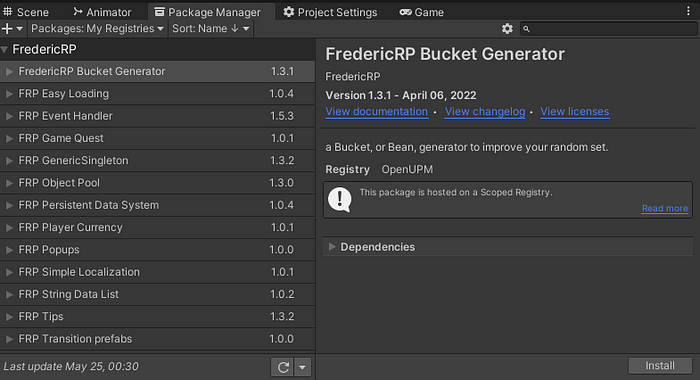Open the View documentation link
700x380 pixels.
[x=377, y=112]
